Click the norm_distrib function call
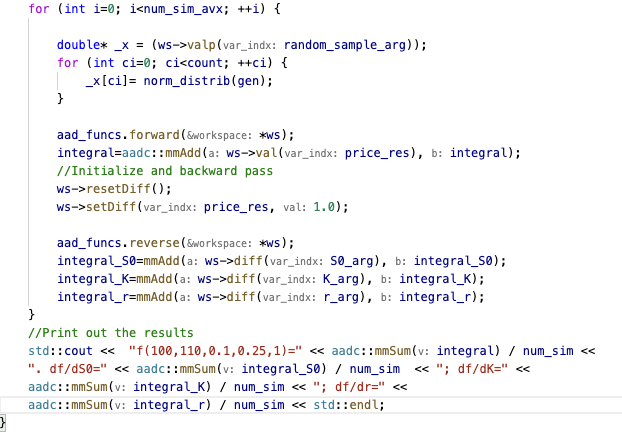The image size is (622, 435). point(186,81)
